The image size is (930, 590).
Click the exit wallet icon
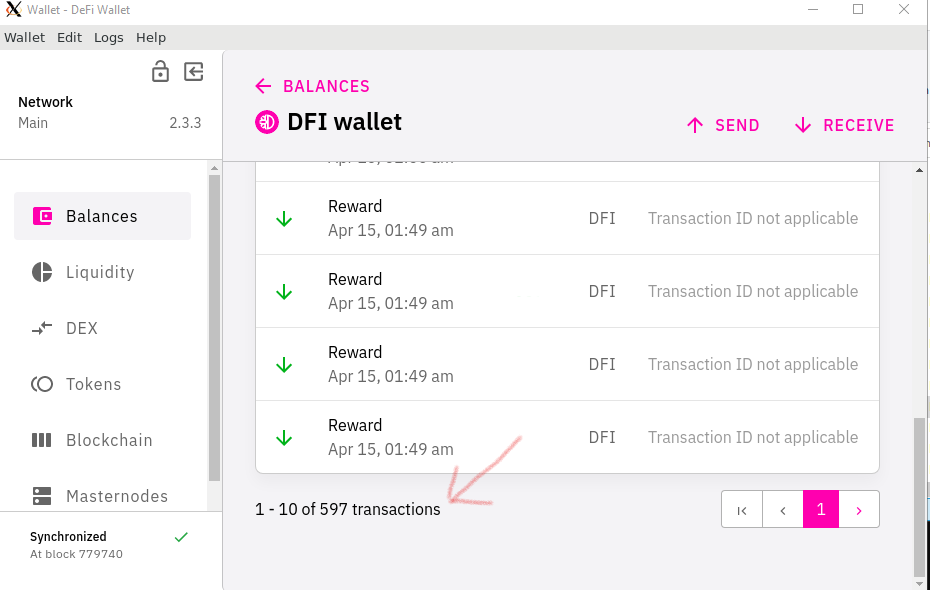point(193,71)
